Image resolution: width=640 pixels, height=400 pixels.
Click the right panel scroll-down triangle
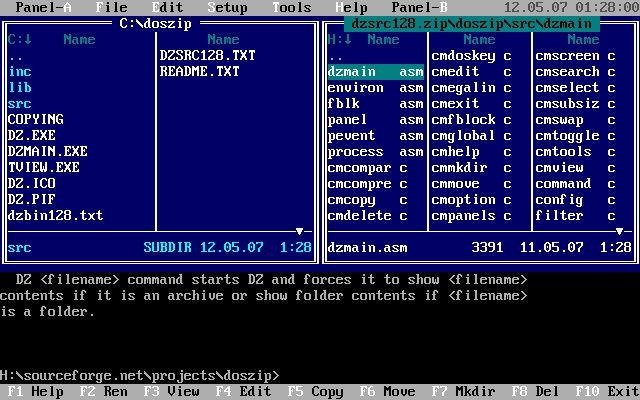pos(619,231)
